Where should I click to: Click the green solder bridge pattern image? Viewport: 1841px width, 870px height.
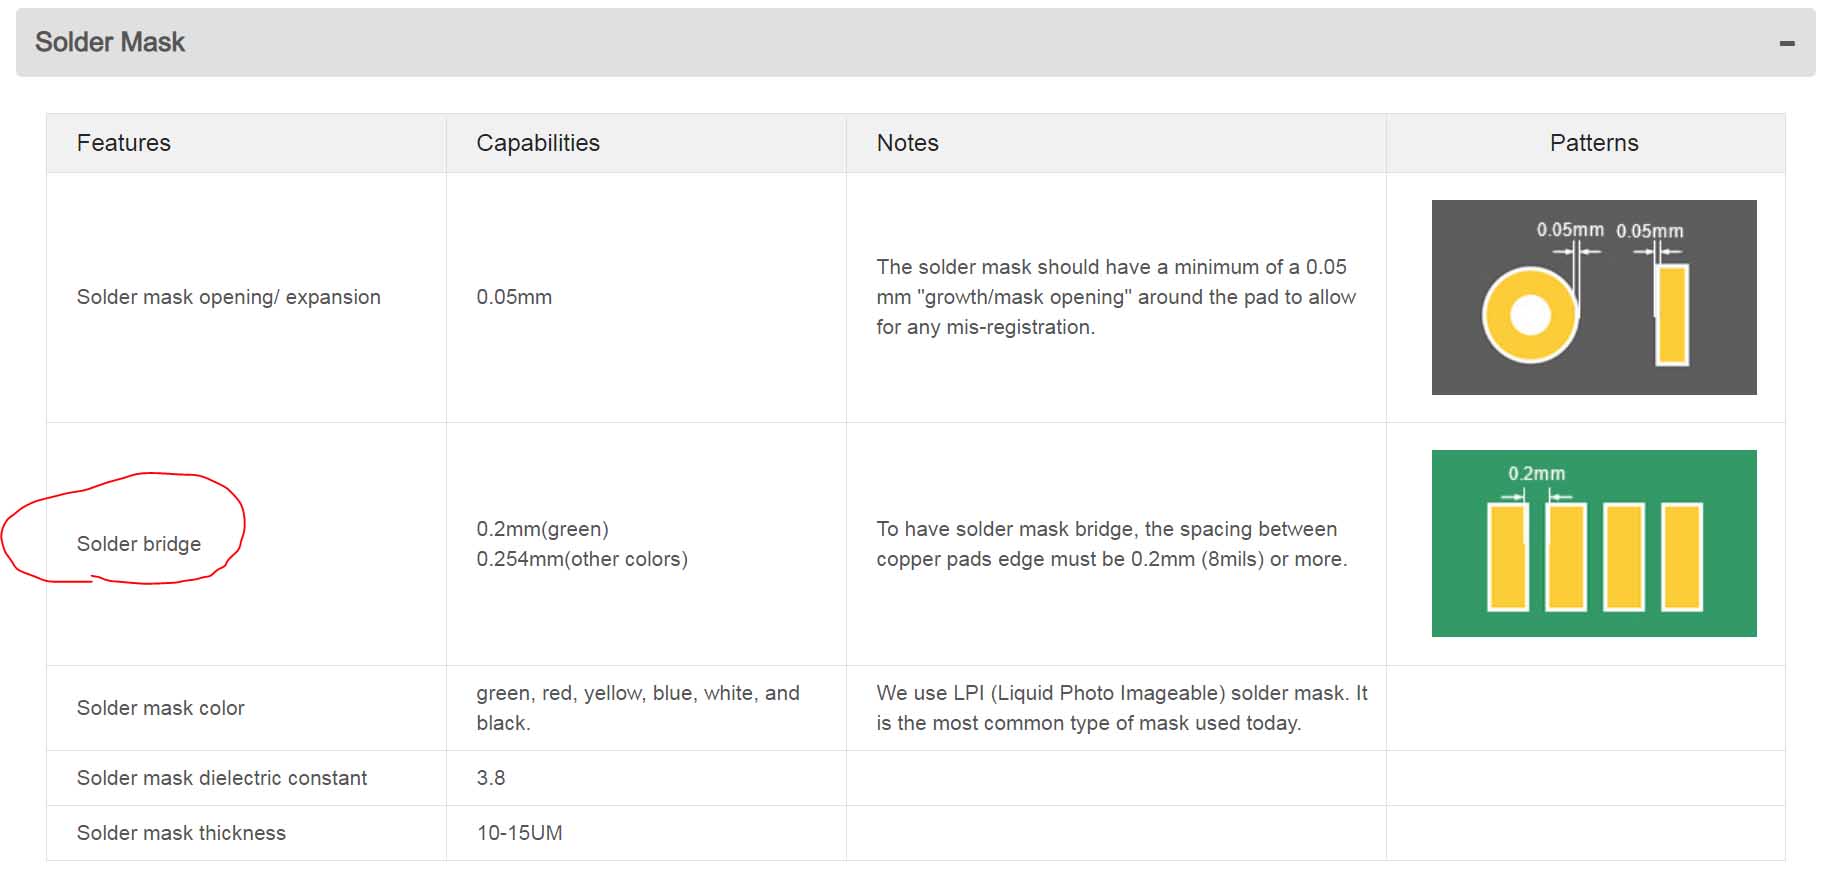(1593, 543)
